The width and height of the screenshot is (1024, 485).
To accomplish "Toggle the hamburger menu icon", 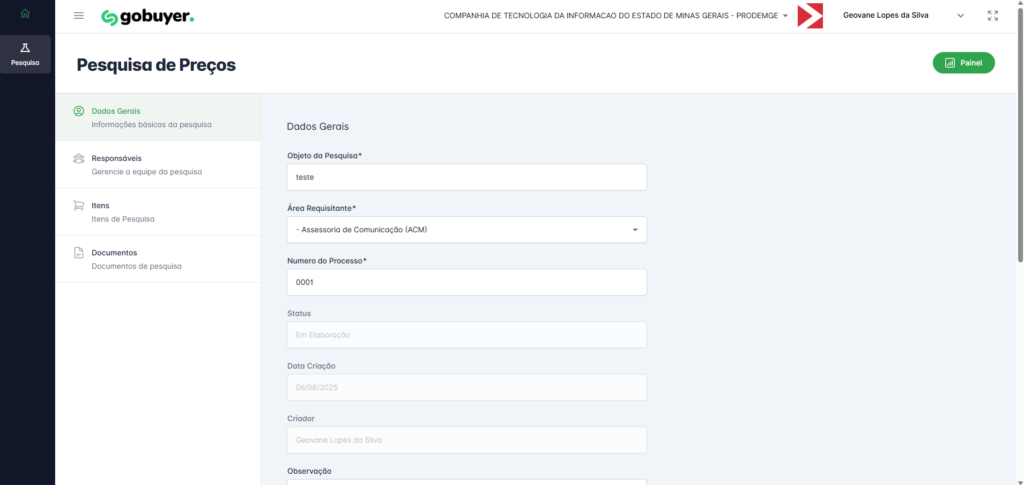I will (x=79, y=16).
